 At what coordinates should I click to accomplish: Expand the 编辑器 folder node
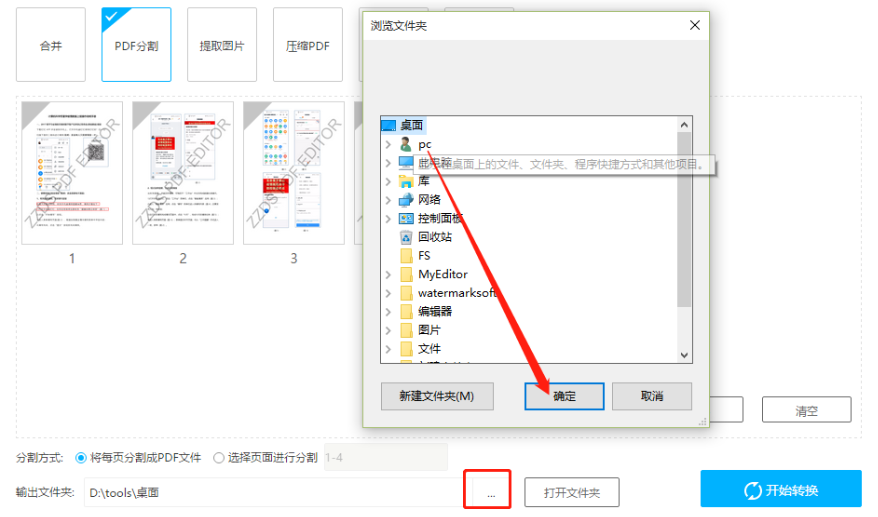388,311
